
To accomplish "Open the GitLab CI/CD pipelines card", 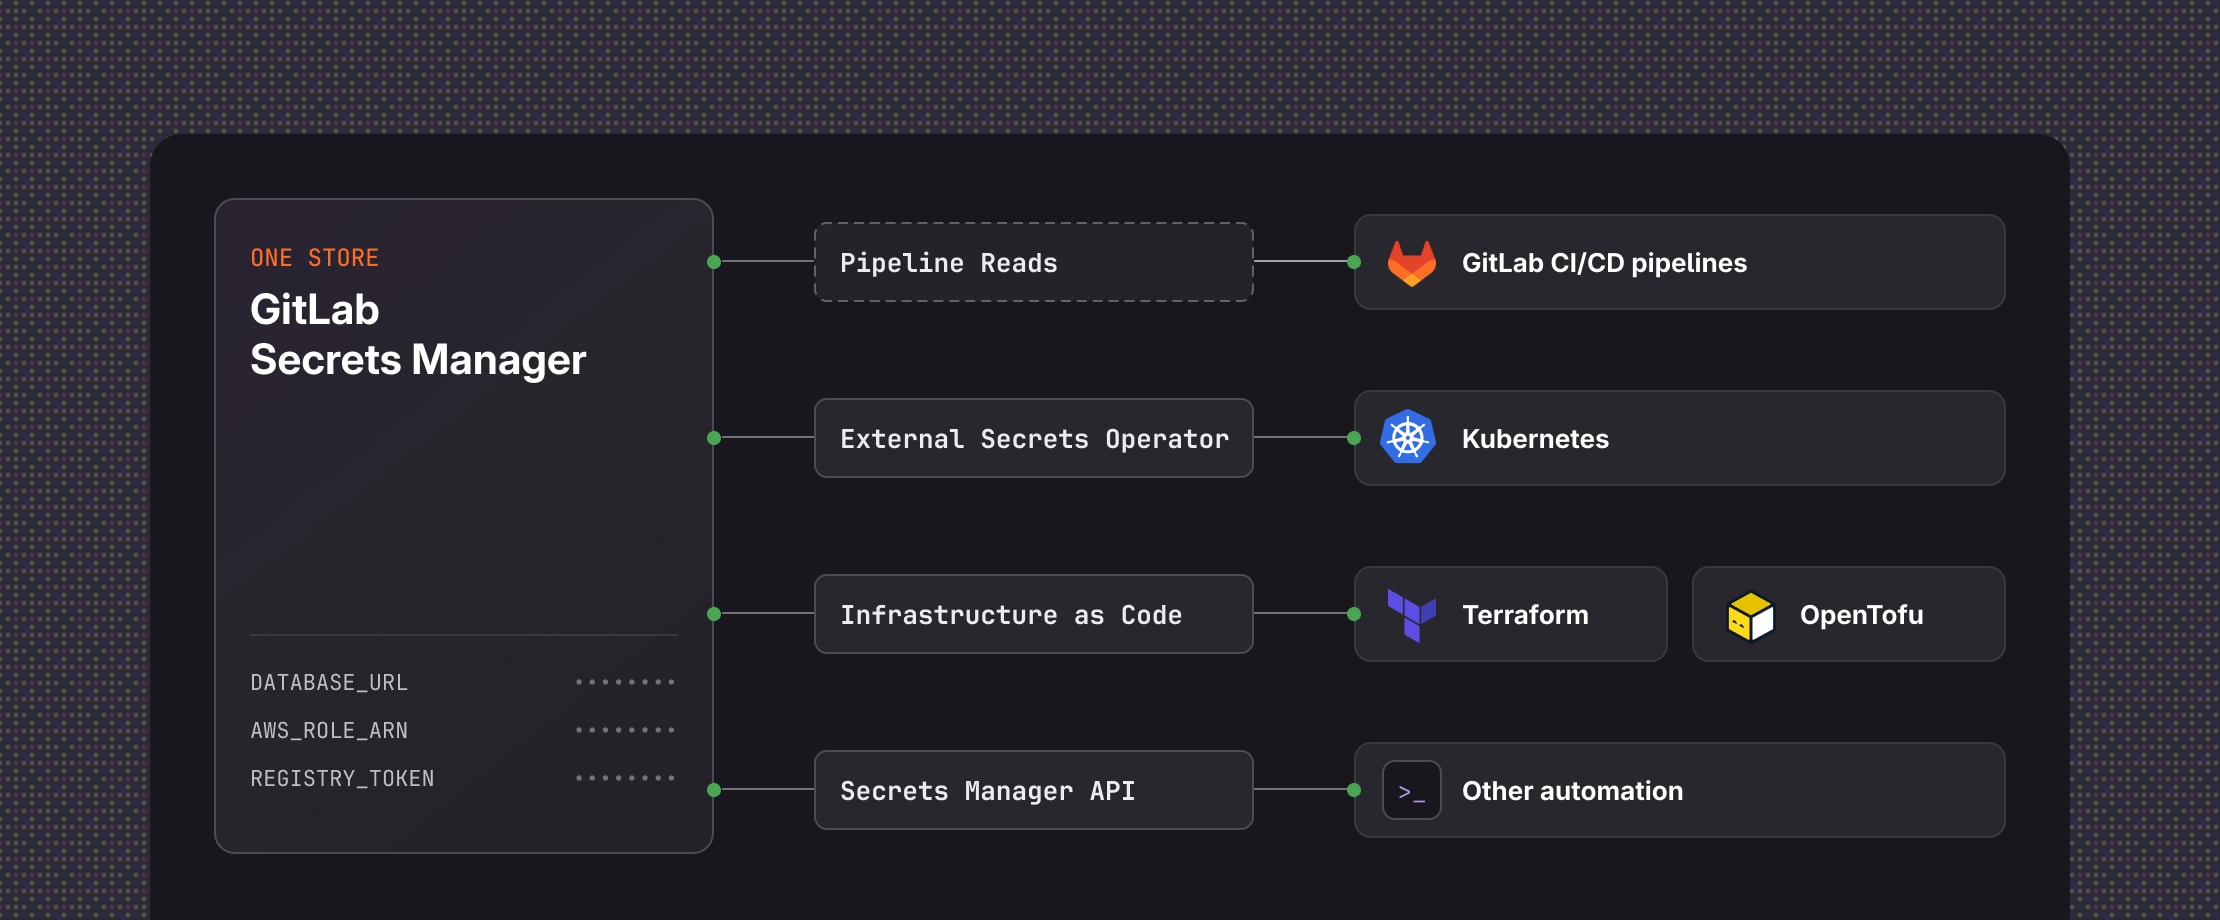I will pyautogui.click(x=1679, y=262).
